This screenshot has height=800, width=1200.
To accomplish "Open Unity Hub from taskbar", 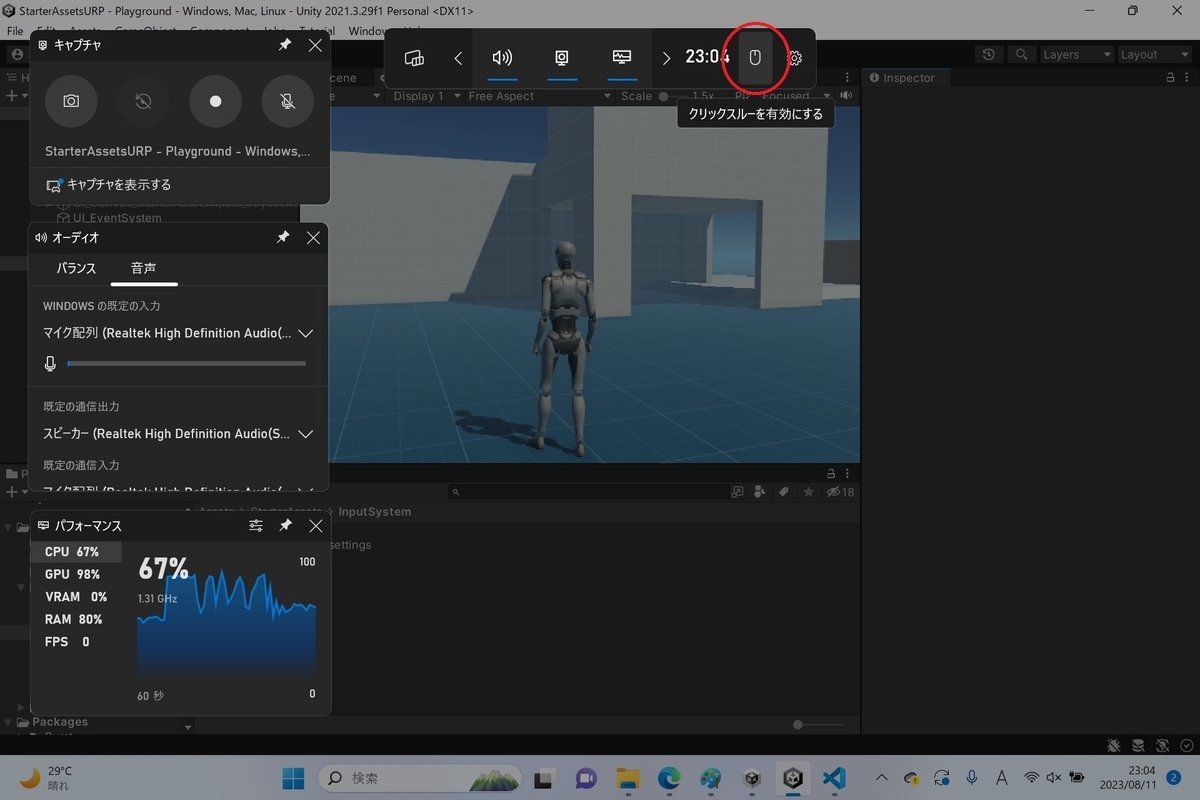I will [x=752, y=778].
